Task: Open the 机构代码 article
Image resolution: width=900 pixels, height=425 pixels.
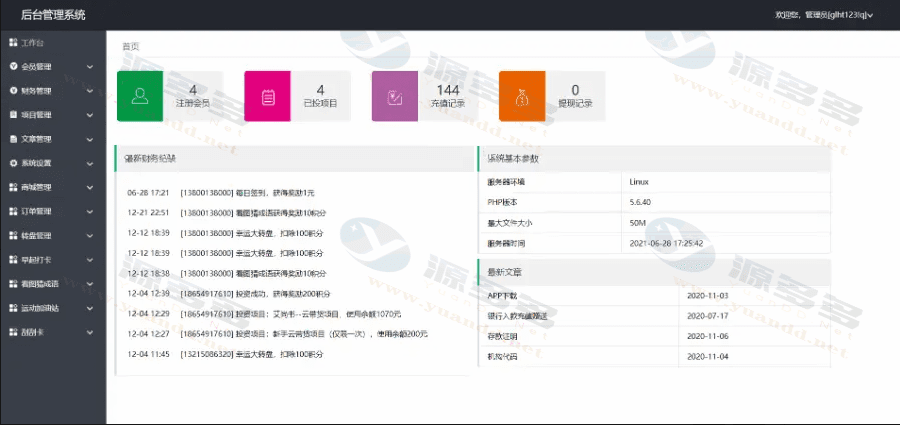Action: coord(502,357)
